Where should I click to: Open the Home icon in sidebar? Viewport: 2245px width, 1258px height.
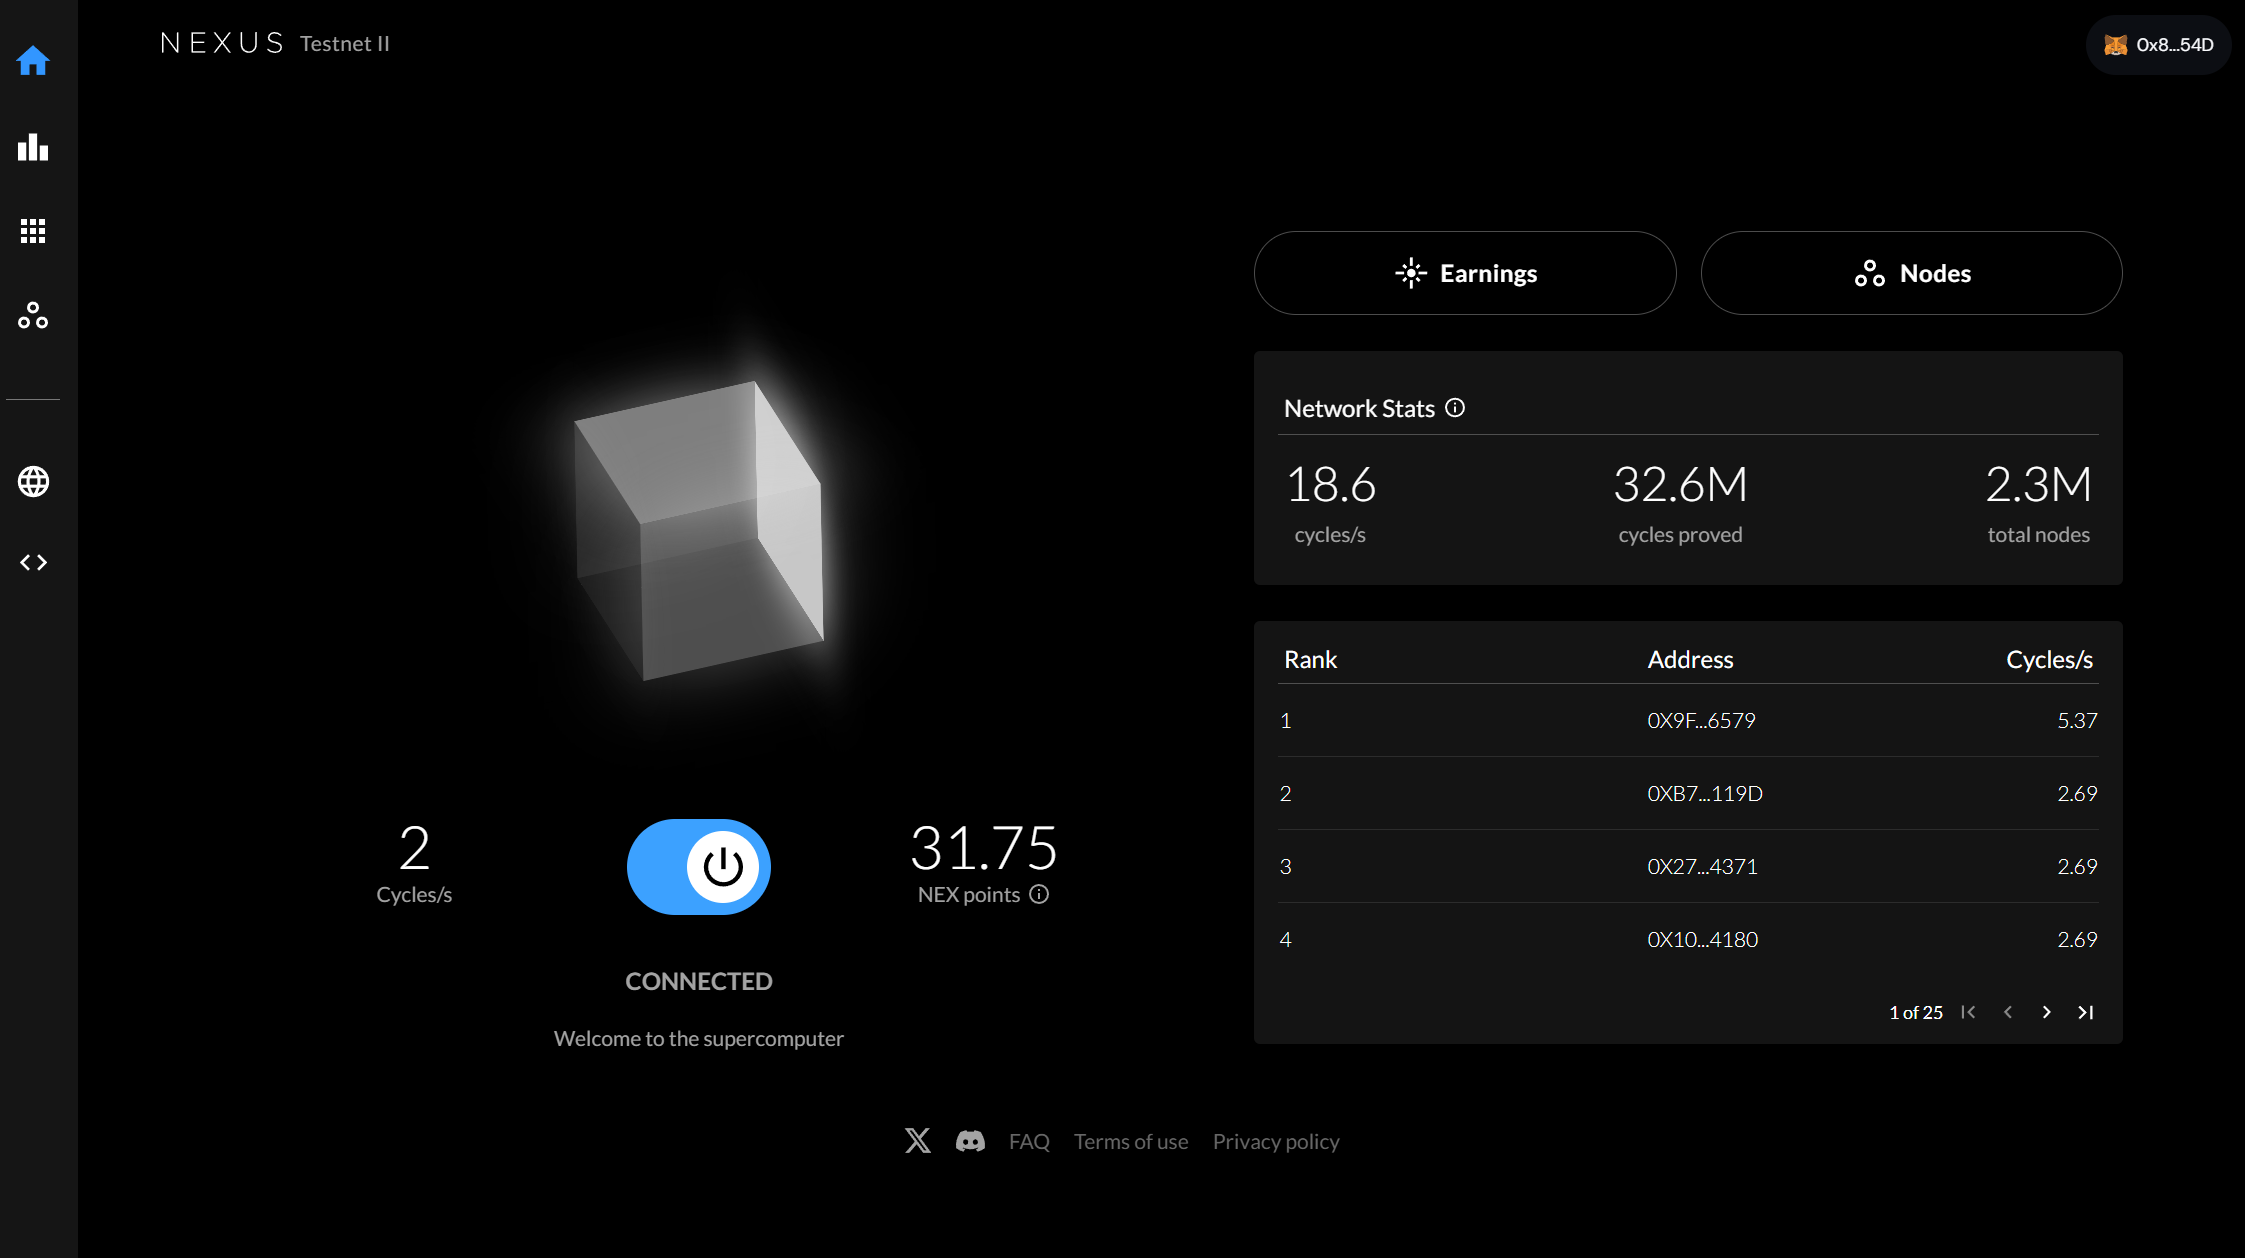pos(33,61)
